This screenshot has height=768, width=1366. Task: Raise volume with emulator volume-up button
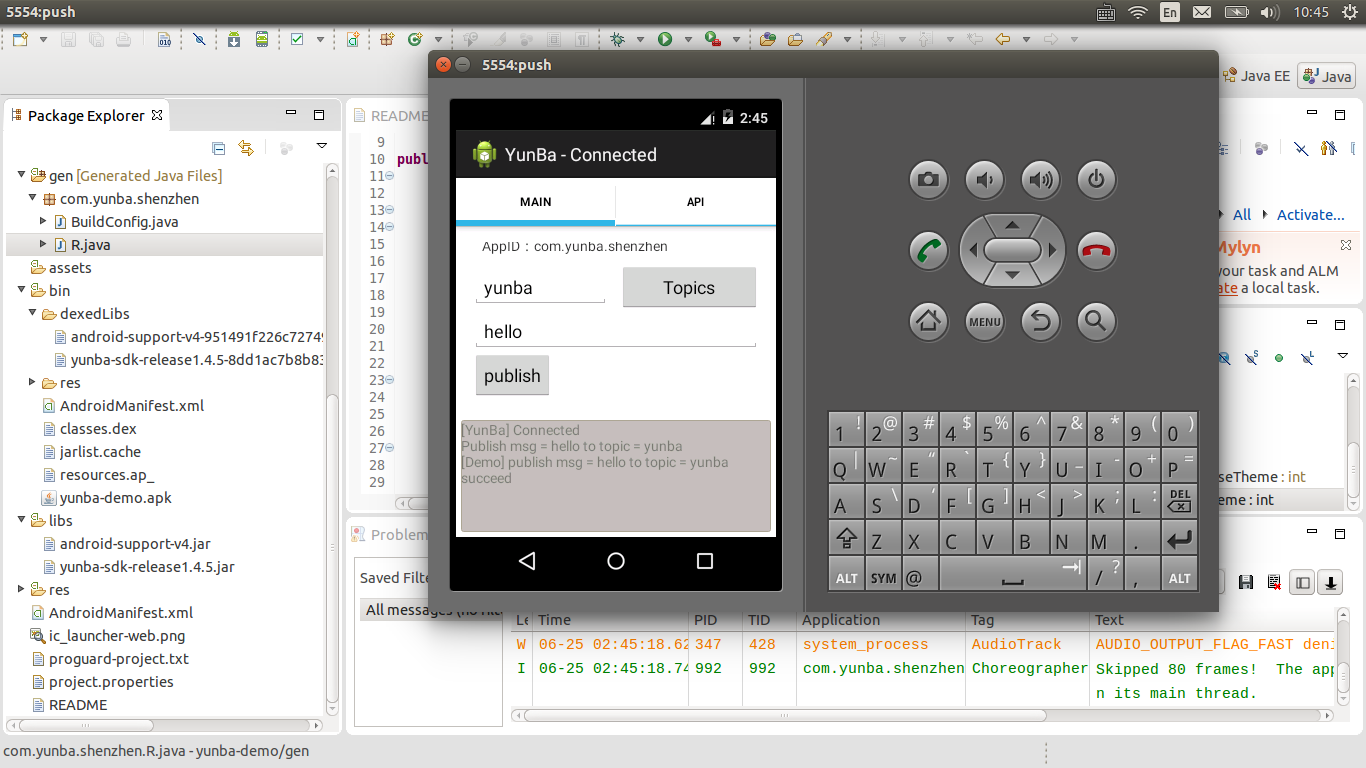coord(1041,180)
